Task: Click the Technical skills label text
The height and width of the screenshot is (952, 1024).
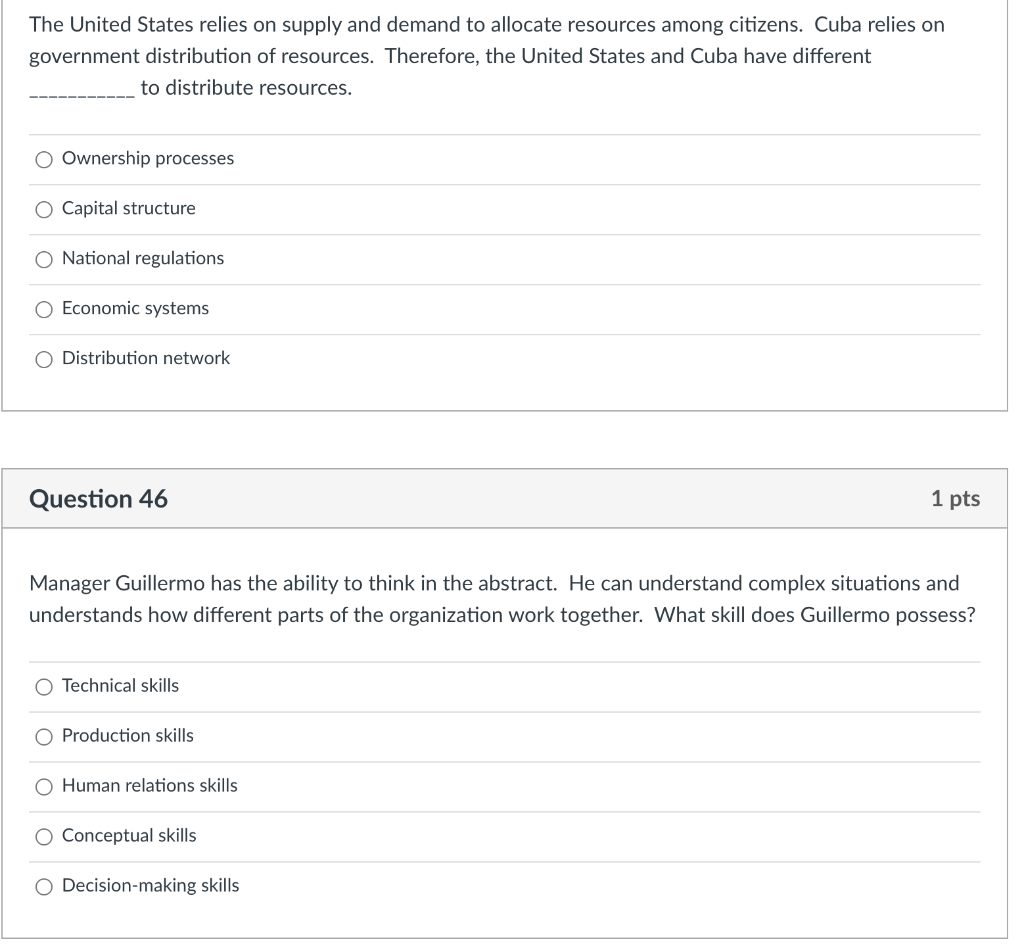Action: [x=120, y=685]
